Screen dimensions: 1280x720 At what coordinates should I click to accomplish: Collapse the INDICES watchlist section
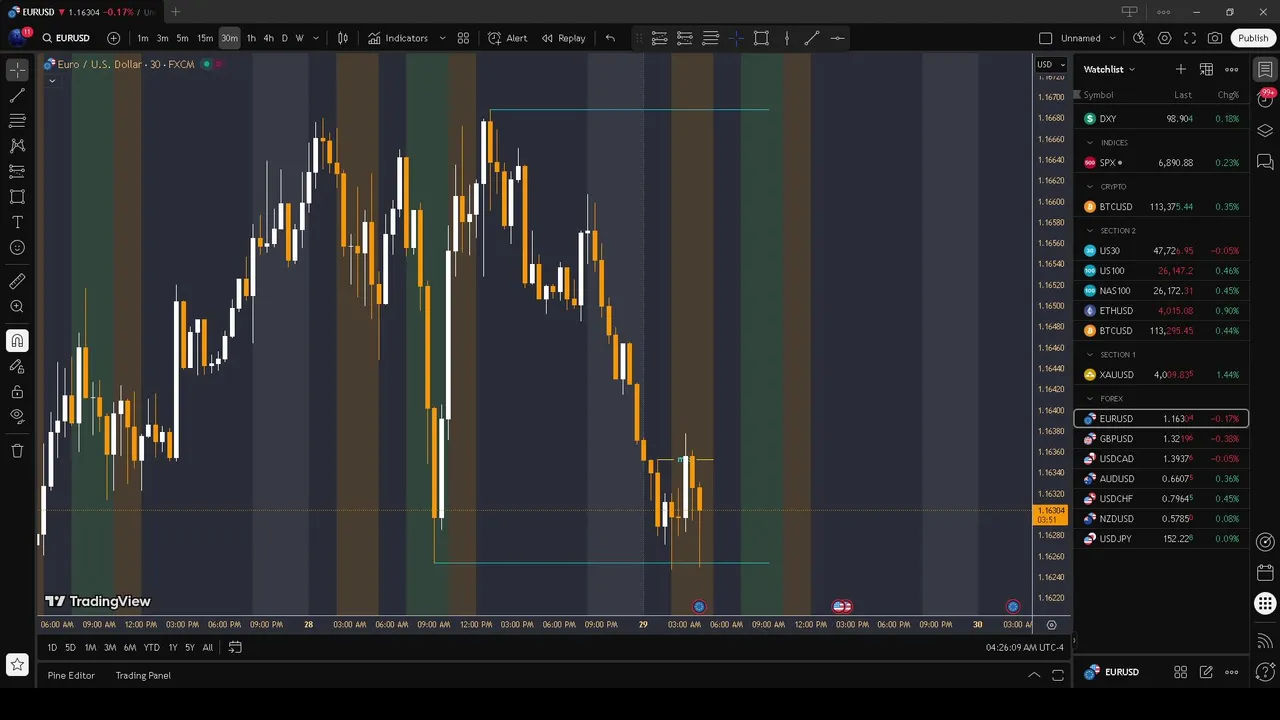1090,143
